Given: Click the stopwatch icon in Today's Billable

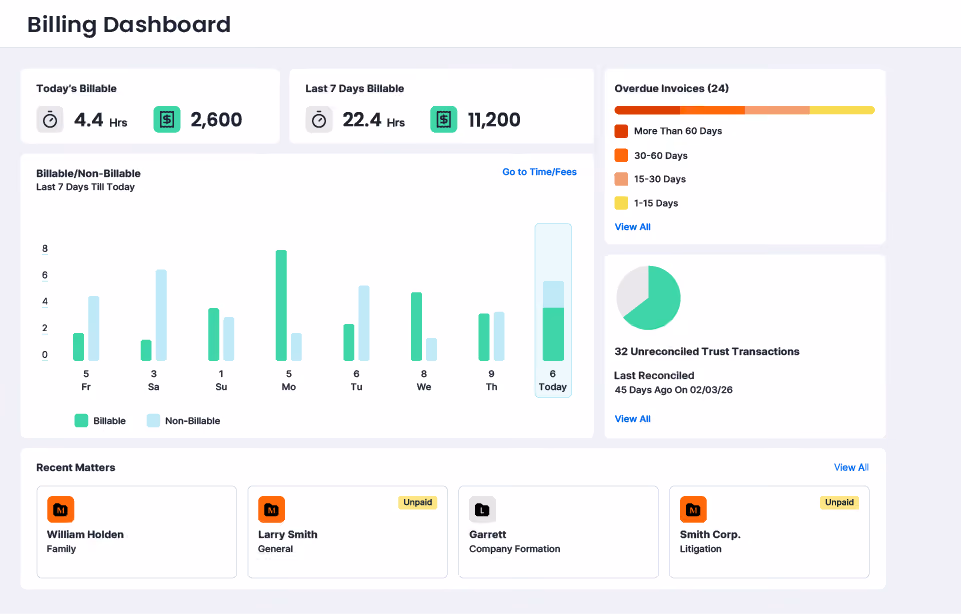Looking at the screenshot, I should tap(50, 119).
